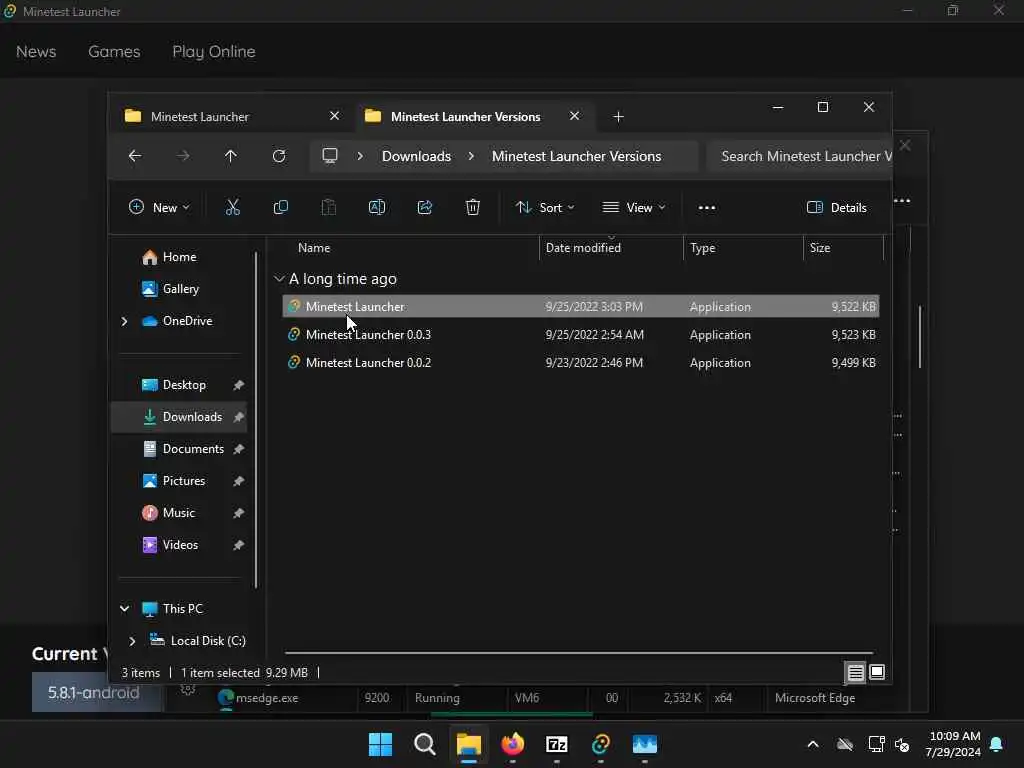Image resolution: width=1024 pixels, height=768 pixels.
Task: Close the Minetest Launcher Versions tab
Action: tap(574, 116)
